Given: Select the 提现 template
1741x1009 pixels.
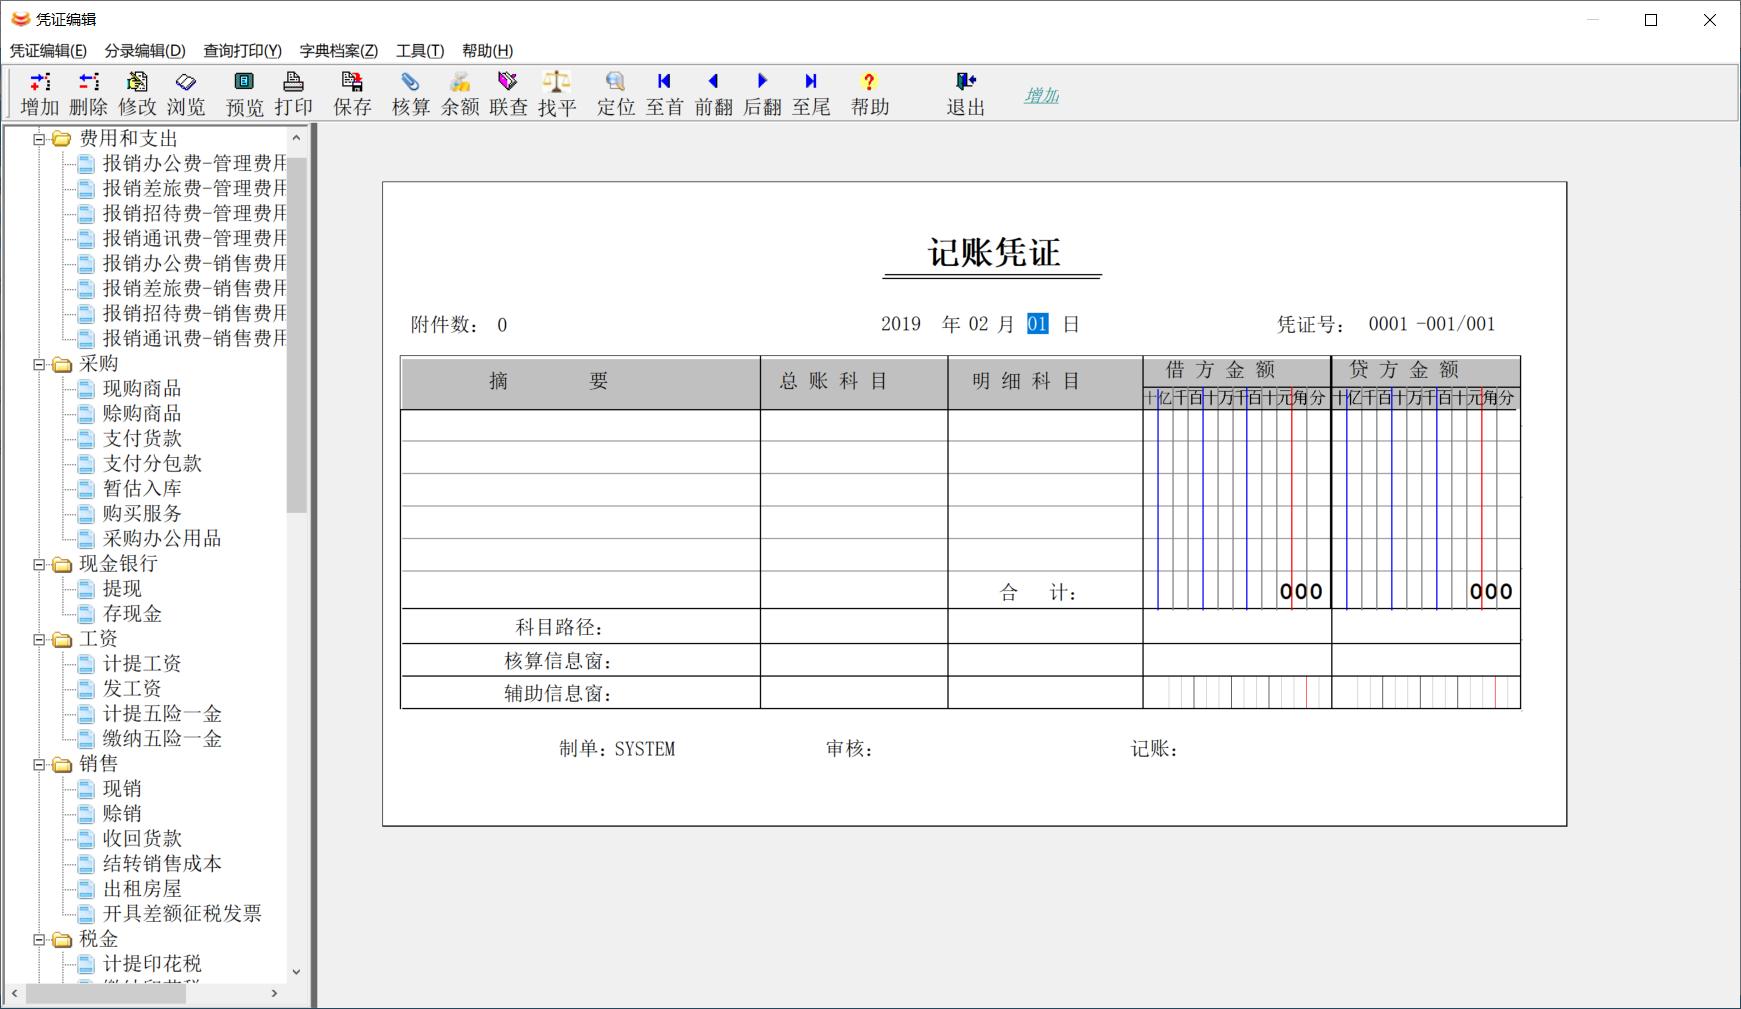Looking at the screenshot, I should click(x=122, y=588).
